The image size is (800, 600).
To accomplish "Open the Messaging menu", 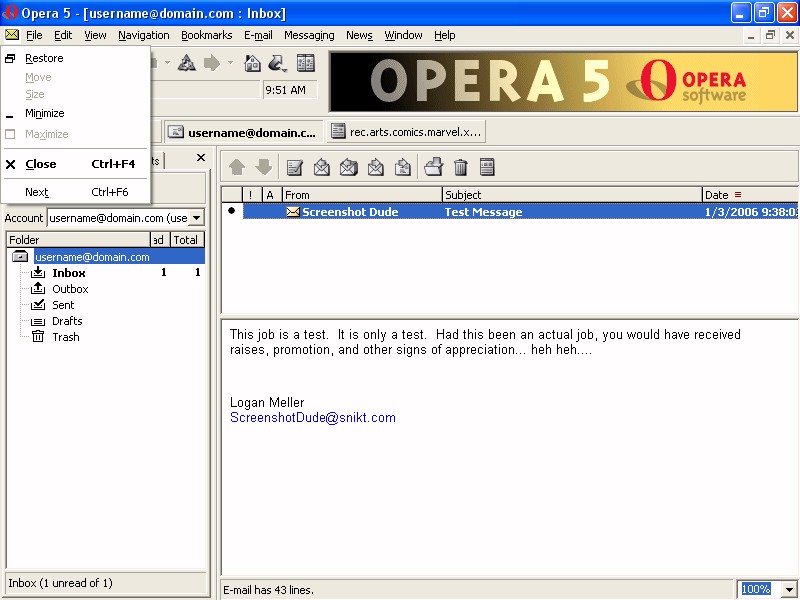I will [309, 35].
